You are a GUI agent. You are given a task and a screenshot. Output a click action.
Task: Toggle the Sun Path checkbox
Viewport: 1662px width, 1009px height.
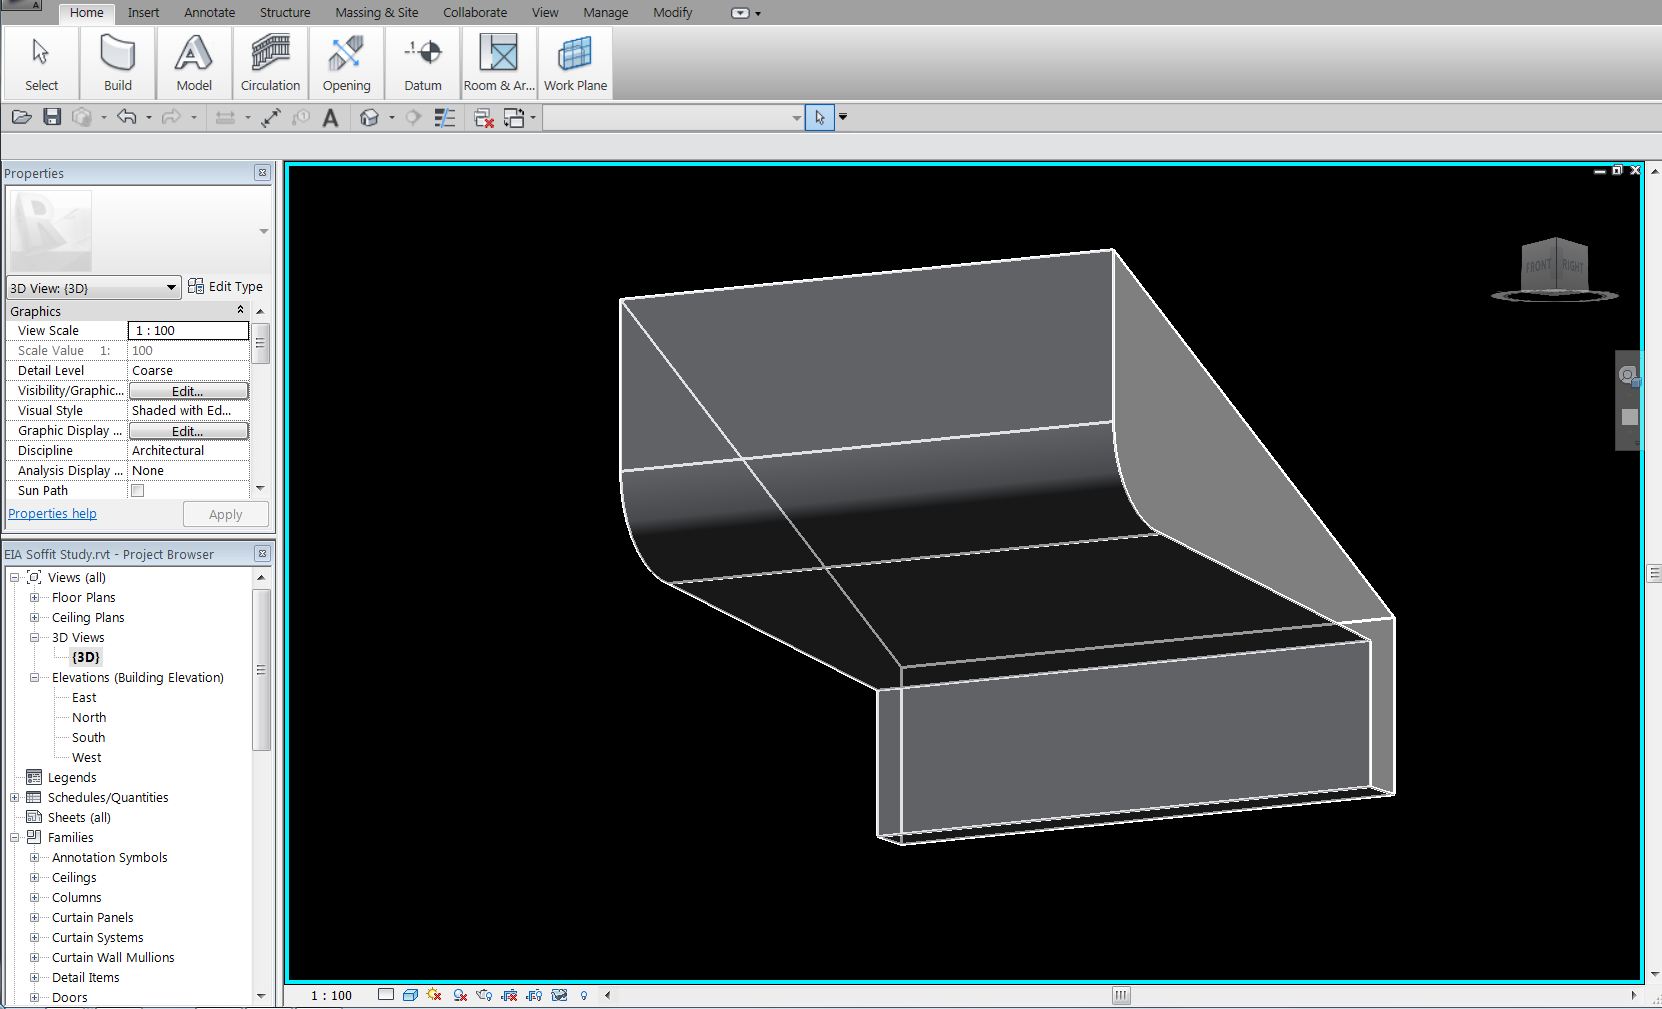pos(138,491)
